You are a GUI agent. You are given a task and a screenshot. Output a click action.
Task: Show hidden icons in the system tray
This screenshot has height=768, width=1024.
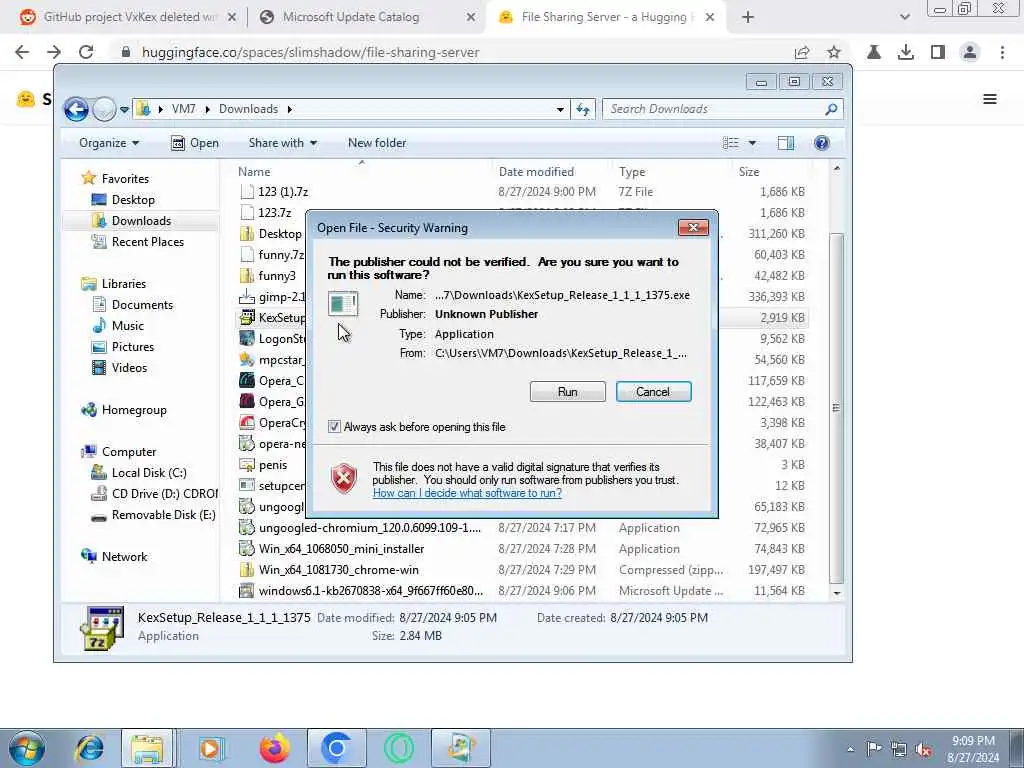[x=850, y=750]
